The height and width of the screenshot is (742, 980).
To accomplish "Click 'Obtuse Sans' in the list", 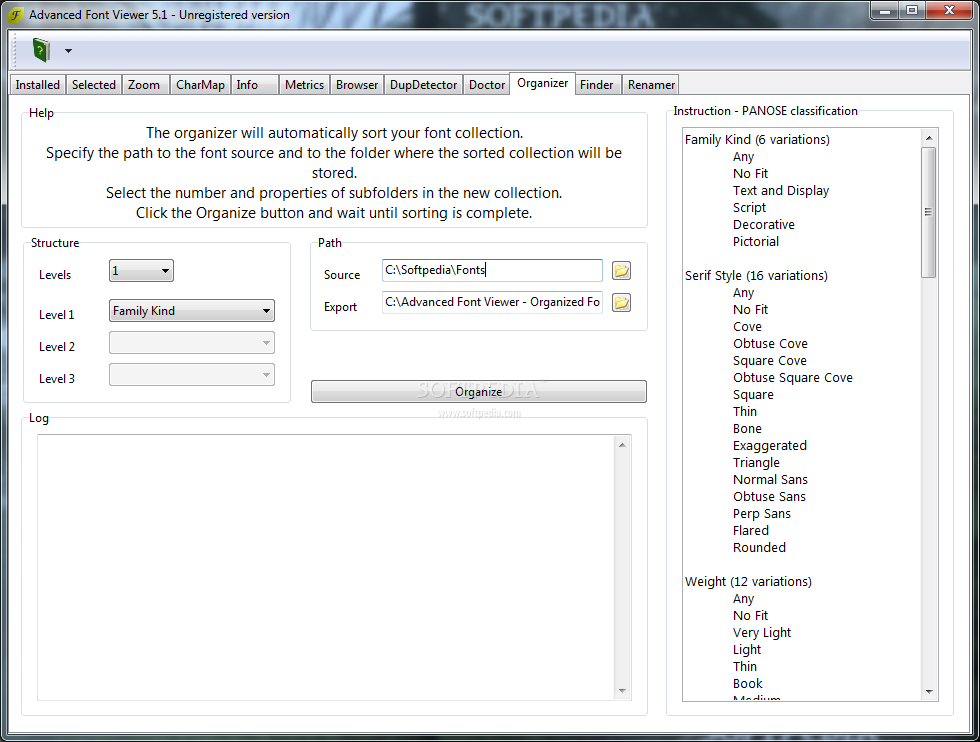I will coord(769,496).
